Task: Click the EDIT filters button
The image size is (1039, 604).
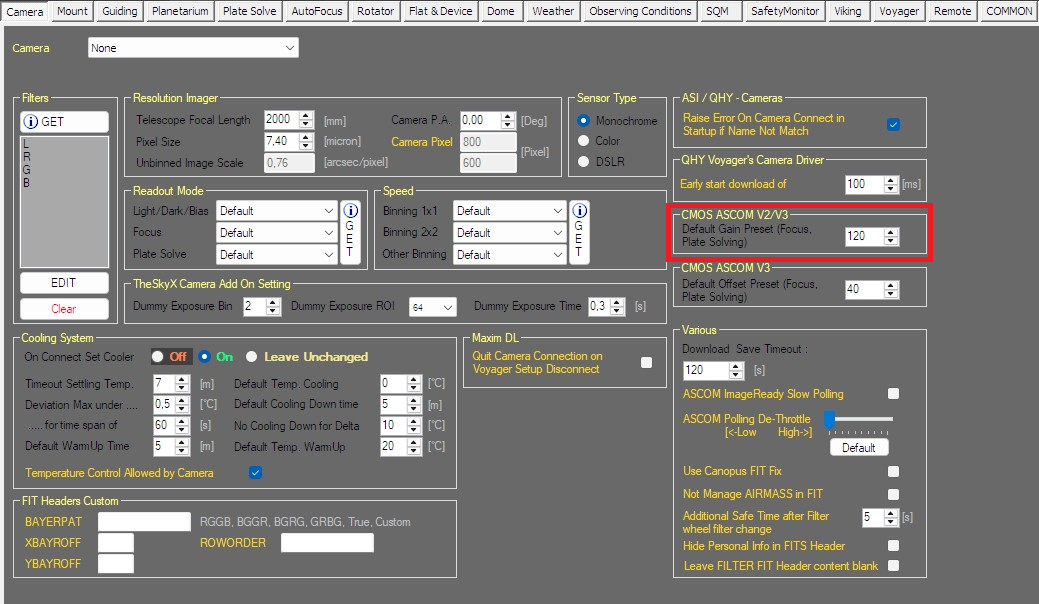Action: [x=64, y=283]
